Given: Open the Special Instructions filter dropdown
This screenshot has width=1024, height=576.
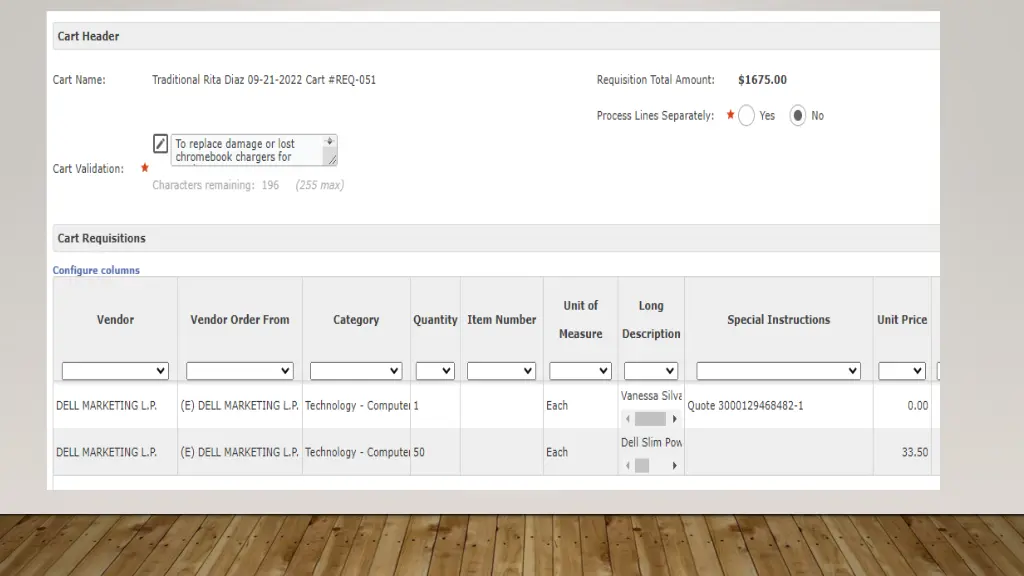Looking at the screenshot, I should (778, 371).
